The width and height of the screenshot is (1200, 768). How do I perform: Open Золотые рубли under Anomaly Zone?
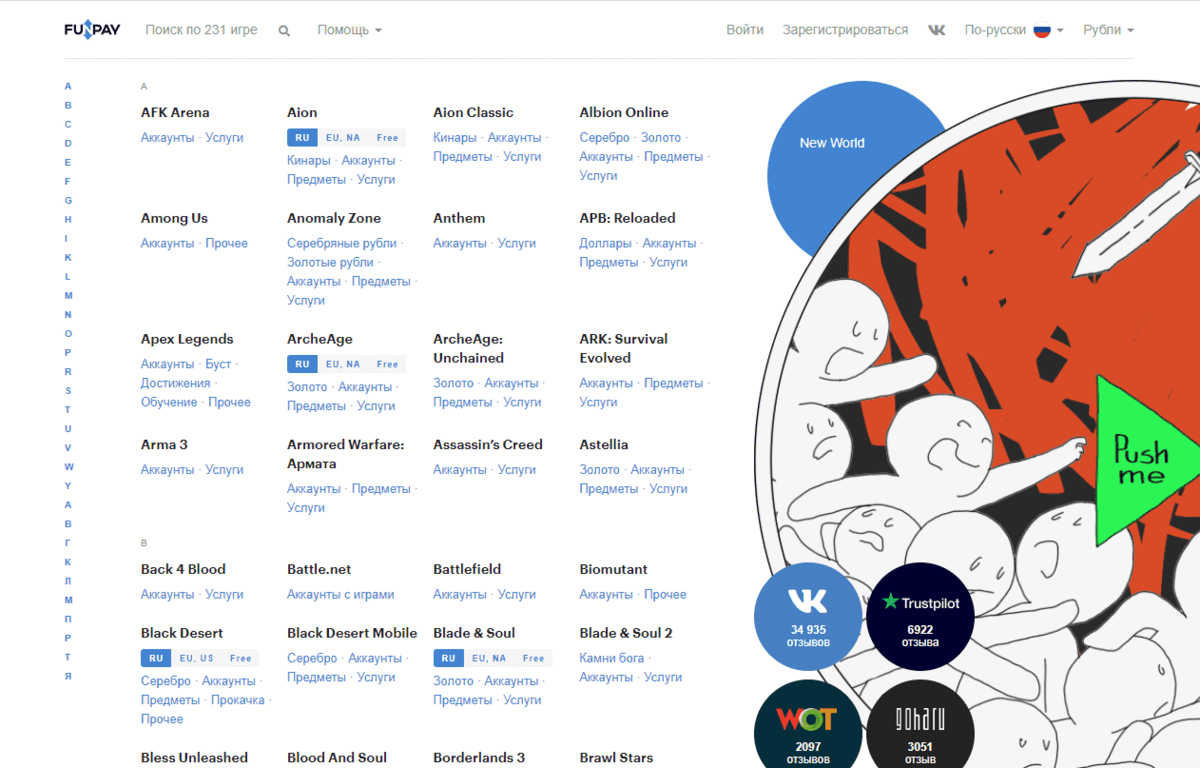click(x=330, y=262)
